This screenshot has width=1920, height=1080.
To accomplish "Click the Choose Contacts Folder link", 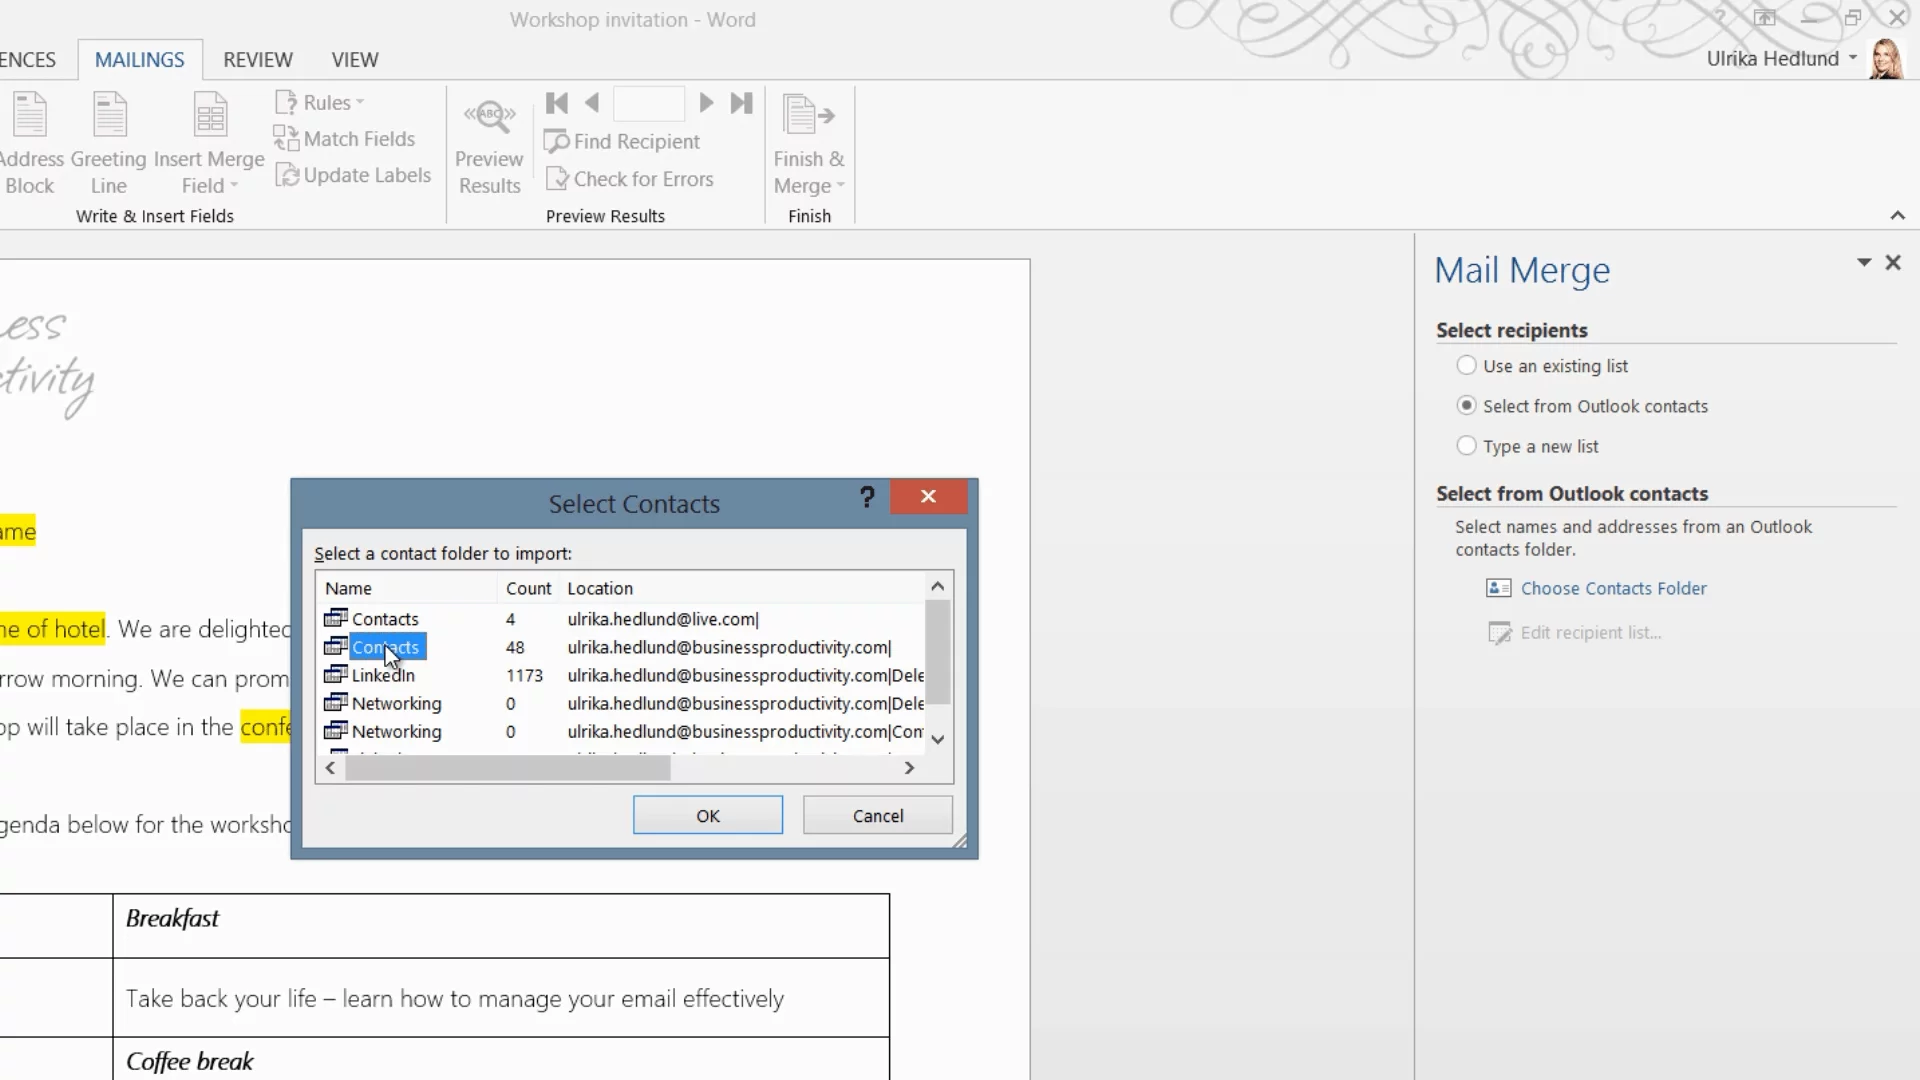I will 1613,589.
